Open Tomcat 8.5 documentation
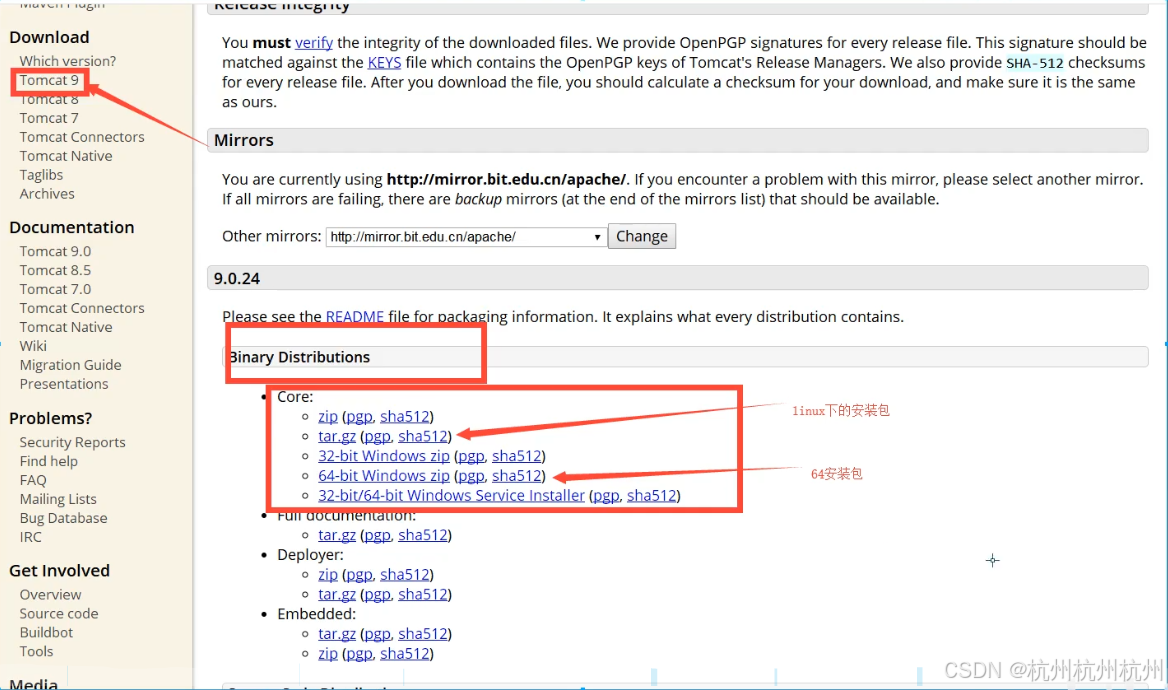Screen dimensions: 1168x690 point(55,270)
